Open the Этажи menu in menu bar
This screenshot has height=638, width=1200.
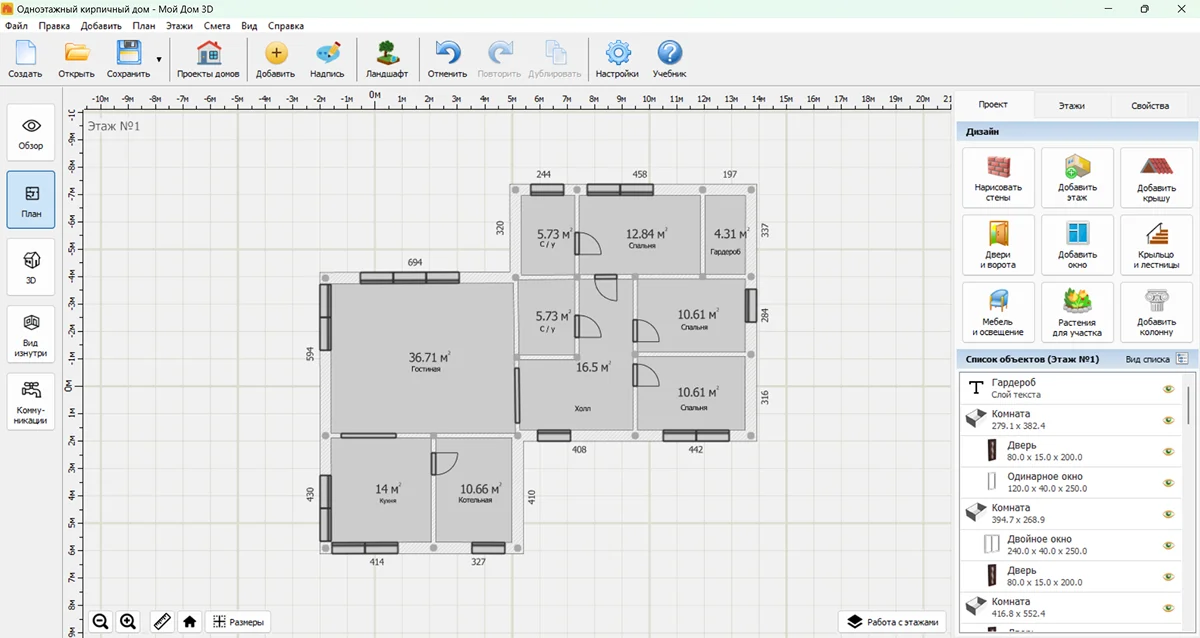pos(180,26)
